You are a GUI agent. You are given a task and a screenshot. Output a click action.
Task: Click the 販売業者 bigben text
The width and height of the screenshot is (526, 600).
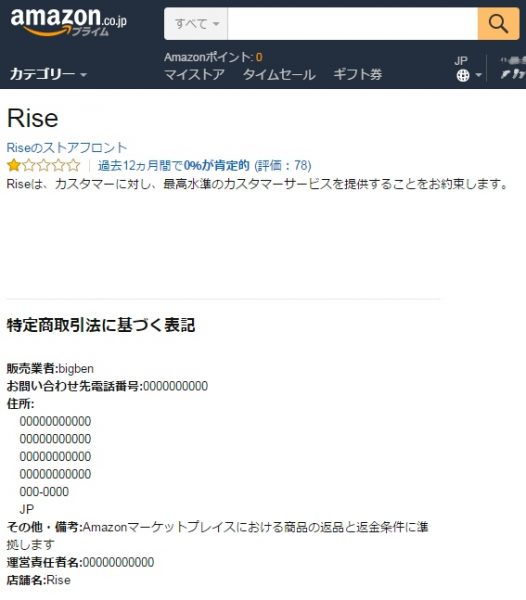click(50, 369)
